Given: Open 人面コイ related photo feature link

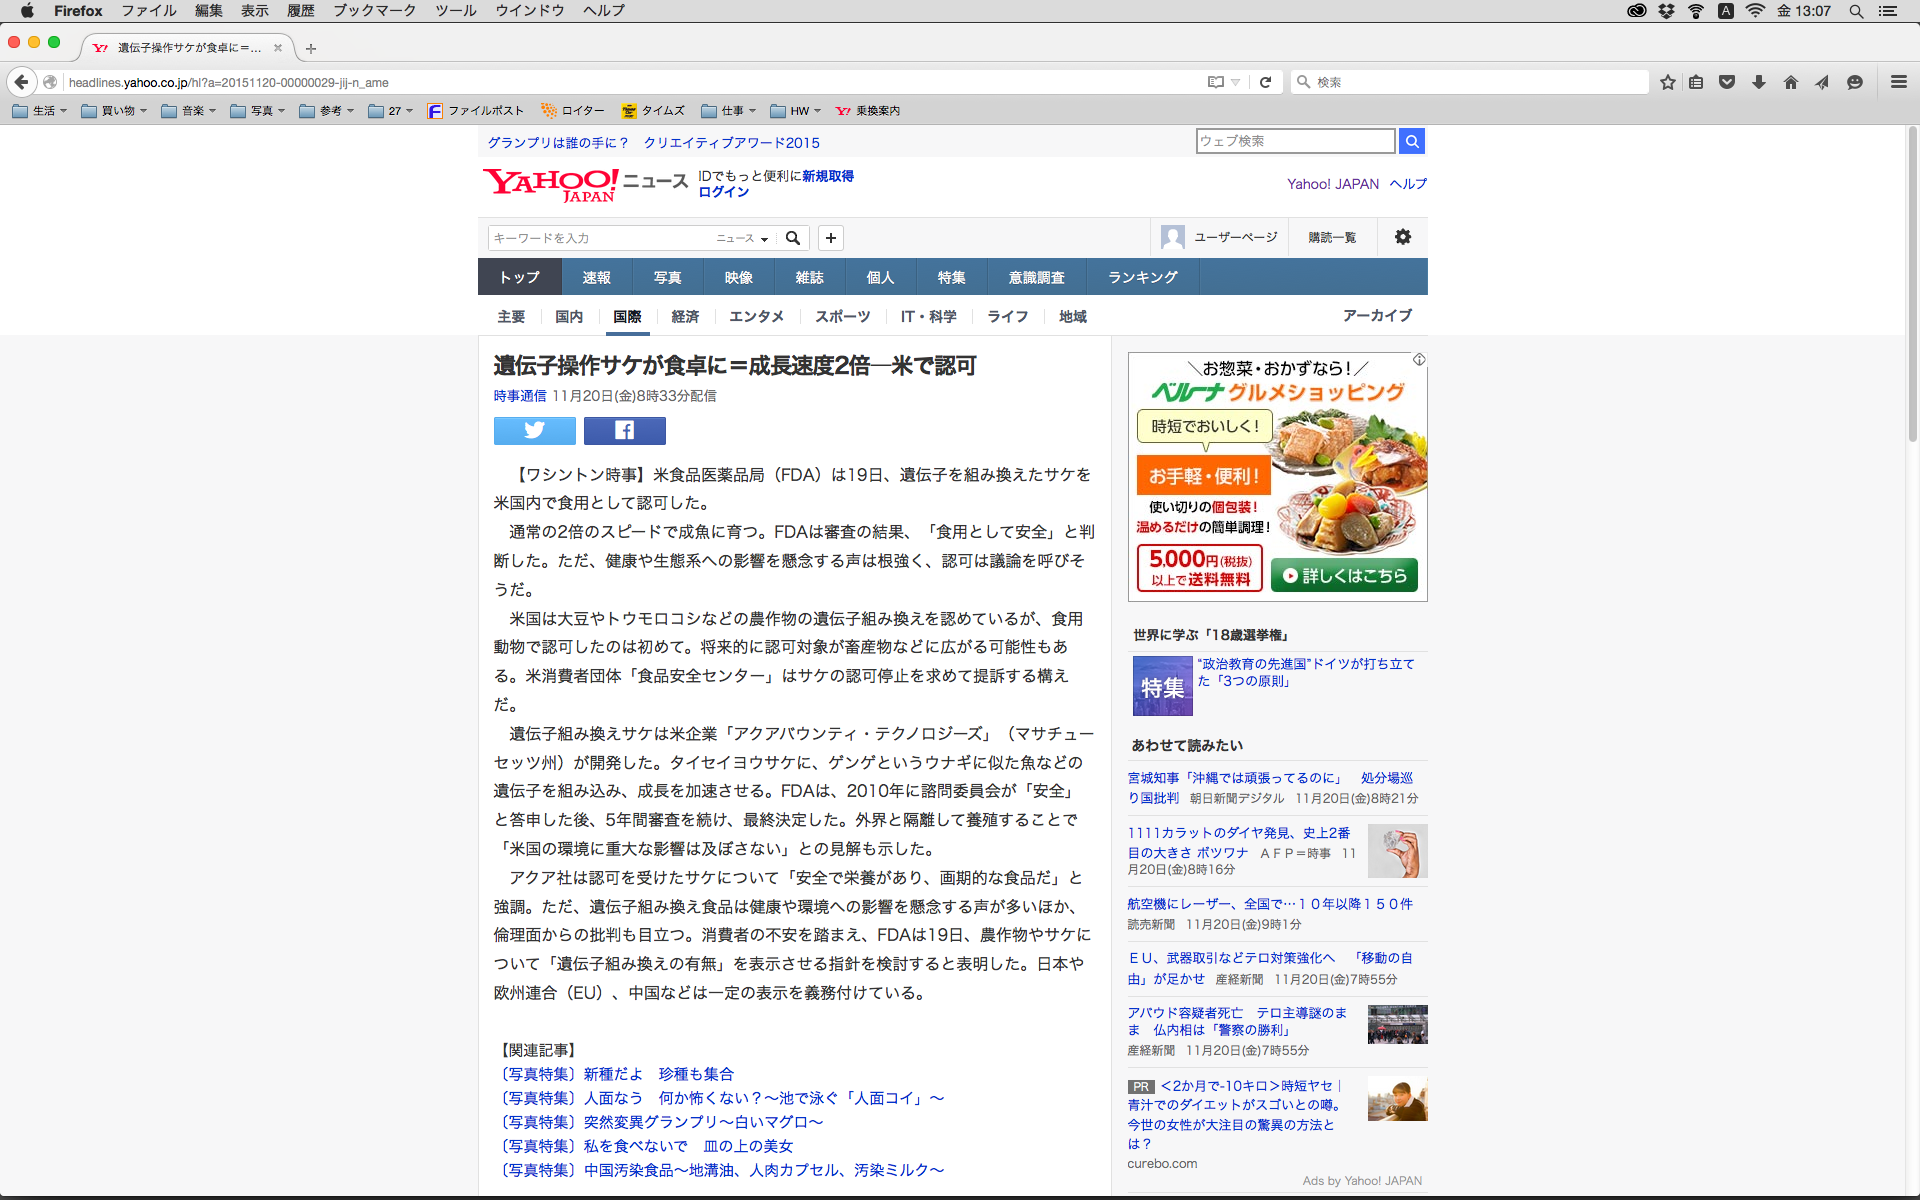Looking at the screenshot, I should [x=720, y=1098].
